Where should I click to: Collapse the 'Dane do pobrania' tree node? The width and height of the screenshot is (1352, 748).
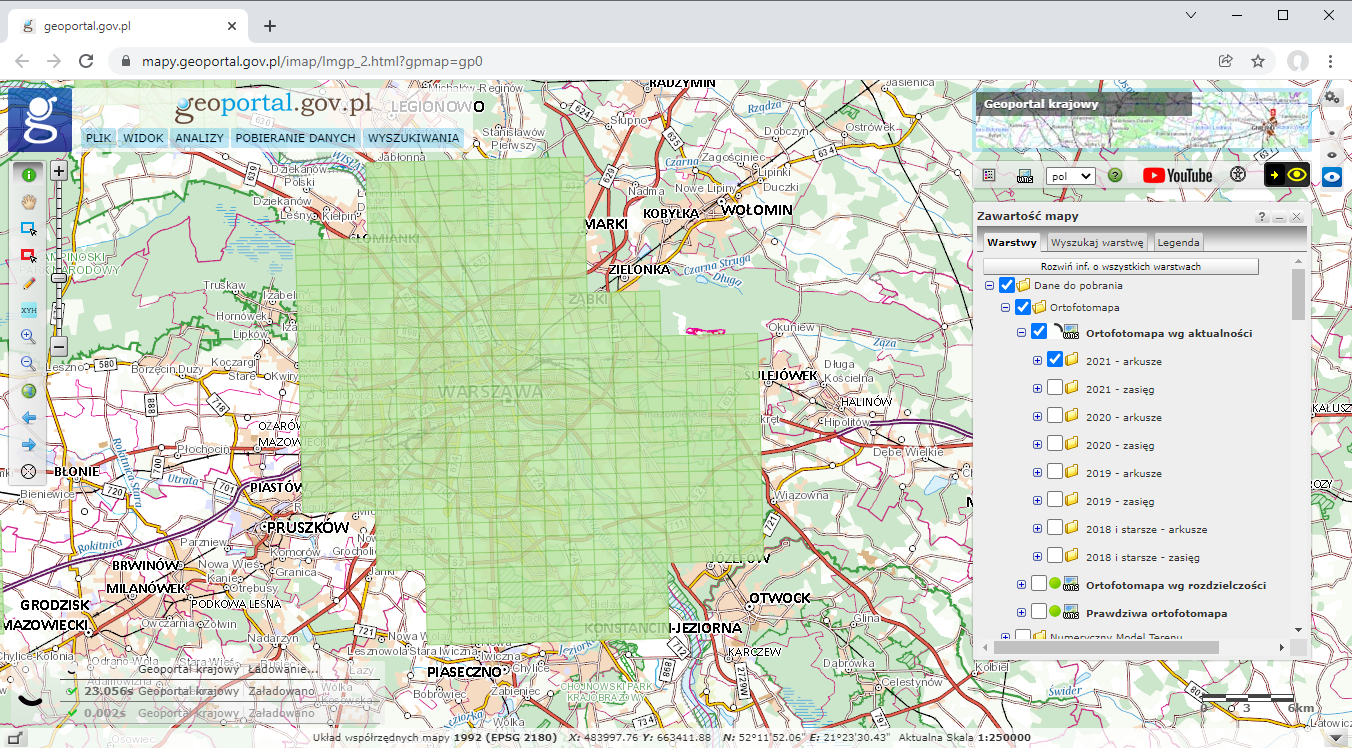point(989,285)
